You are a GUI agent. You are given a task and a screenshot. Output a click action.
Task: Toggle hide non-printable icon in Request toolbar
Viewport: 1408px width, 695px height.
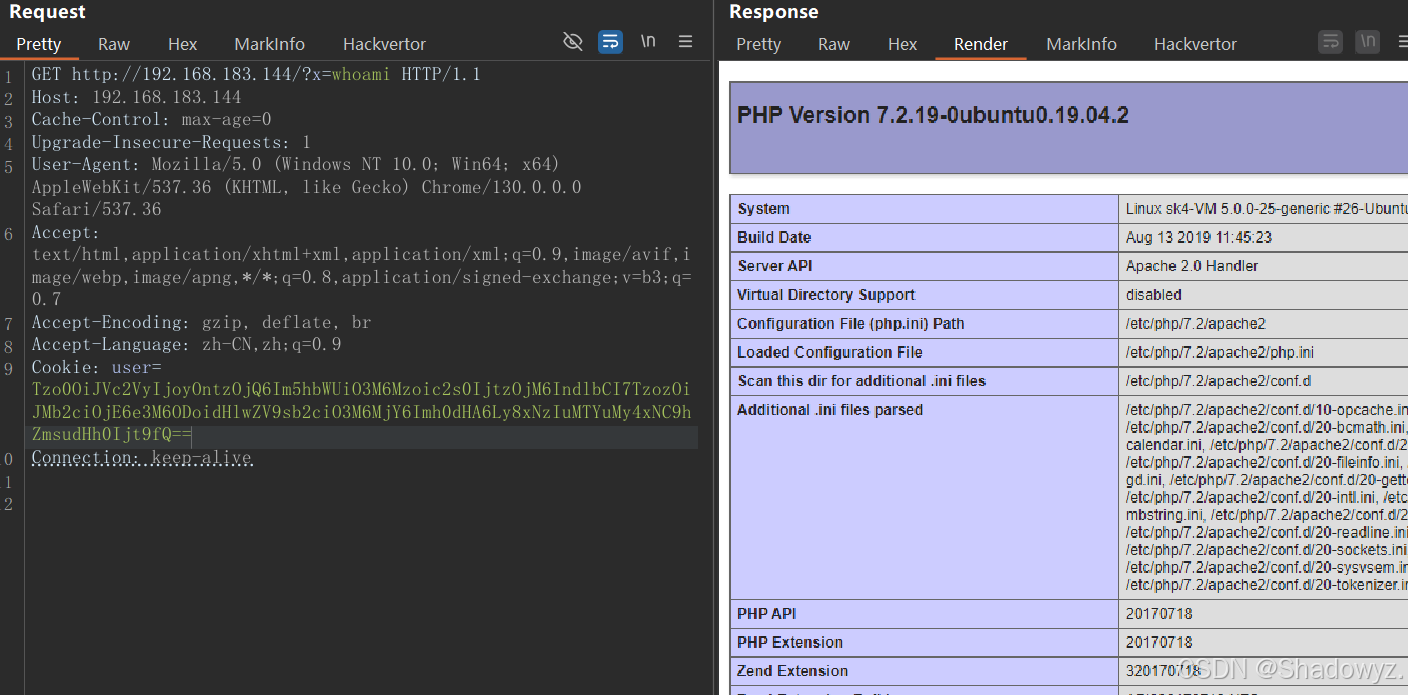573,41
